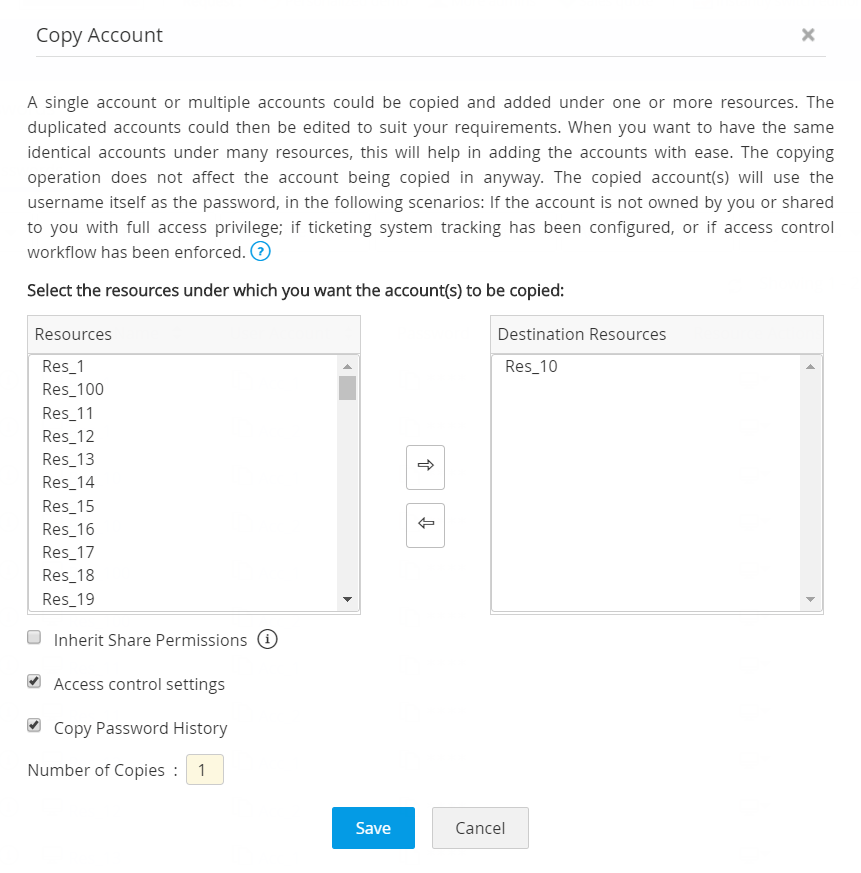Screen dimensions: 861x873
Task: Select Res_10 in Destination Resources
Action: point(531,366)
